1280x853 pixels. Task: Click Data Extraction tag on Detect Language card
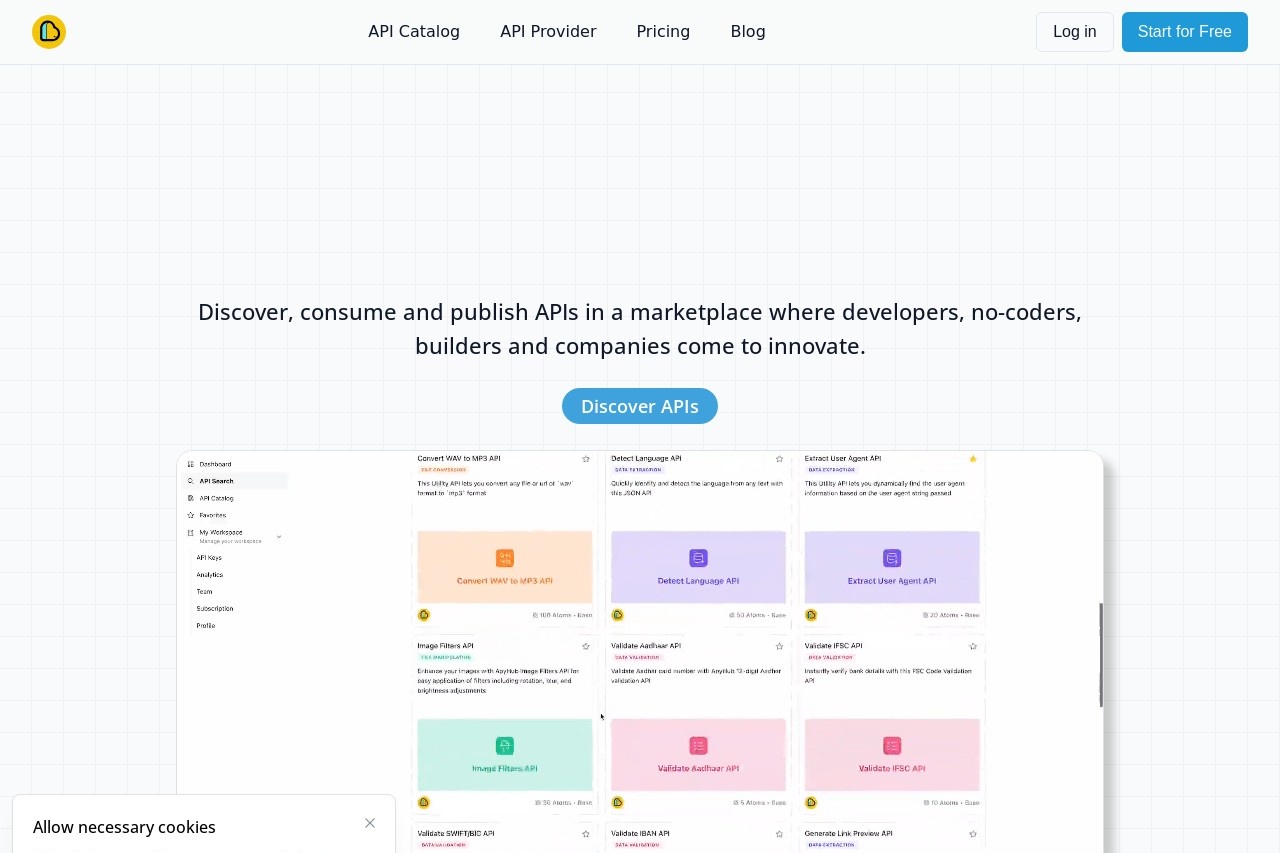coord(638,470)
